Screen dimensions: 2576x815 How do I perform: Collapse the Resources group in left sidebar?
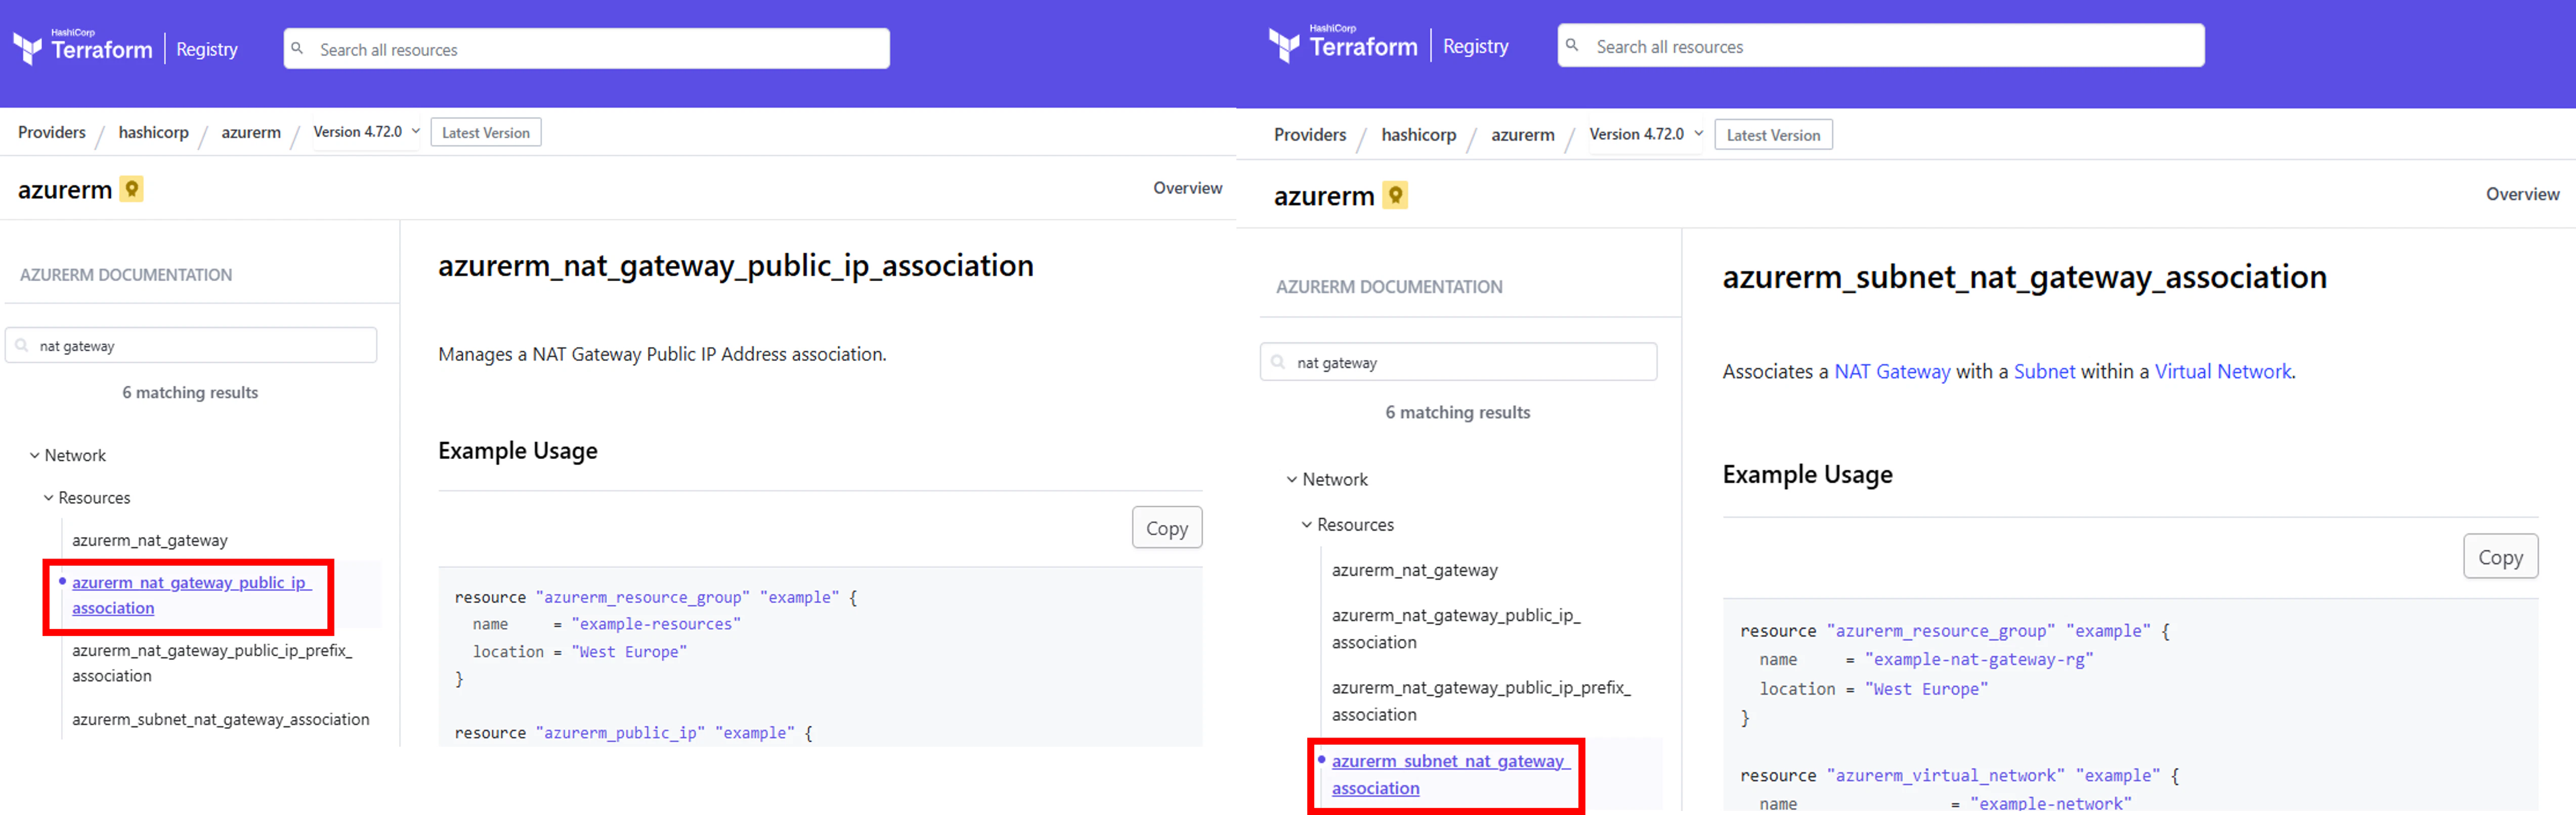(48, 497)
